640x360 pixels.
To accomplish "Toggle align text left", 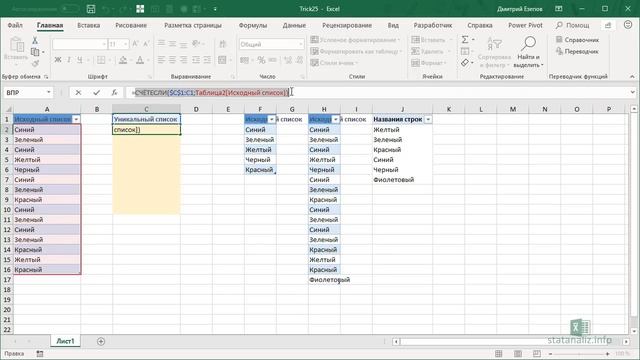I will 161,60.
